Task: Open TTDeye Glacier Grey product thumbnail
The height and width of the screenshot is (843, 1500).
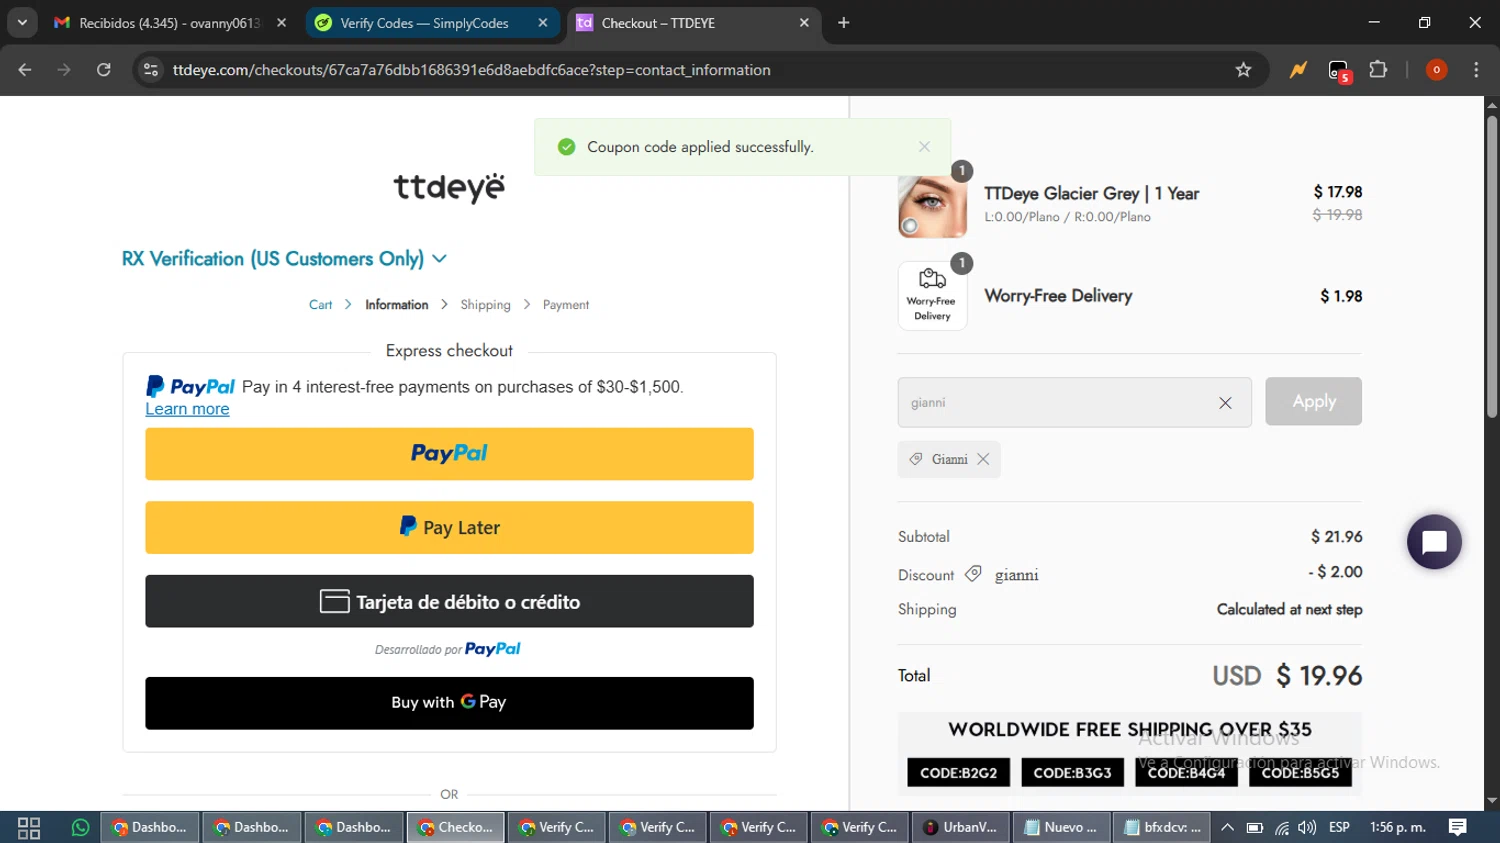Action: [932, 205]
